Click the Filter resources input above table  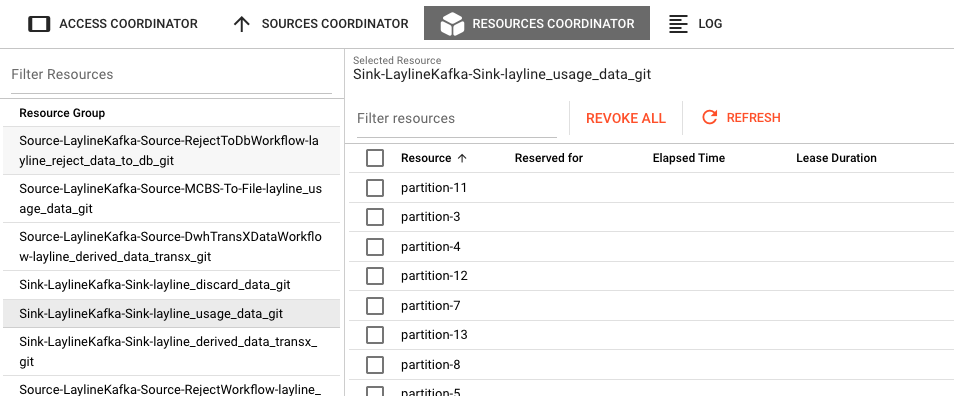pos(456,119)
